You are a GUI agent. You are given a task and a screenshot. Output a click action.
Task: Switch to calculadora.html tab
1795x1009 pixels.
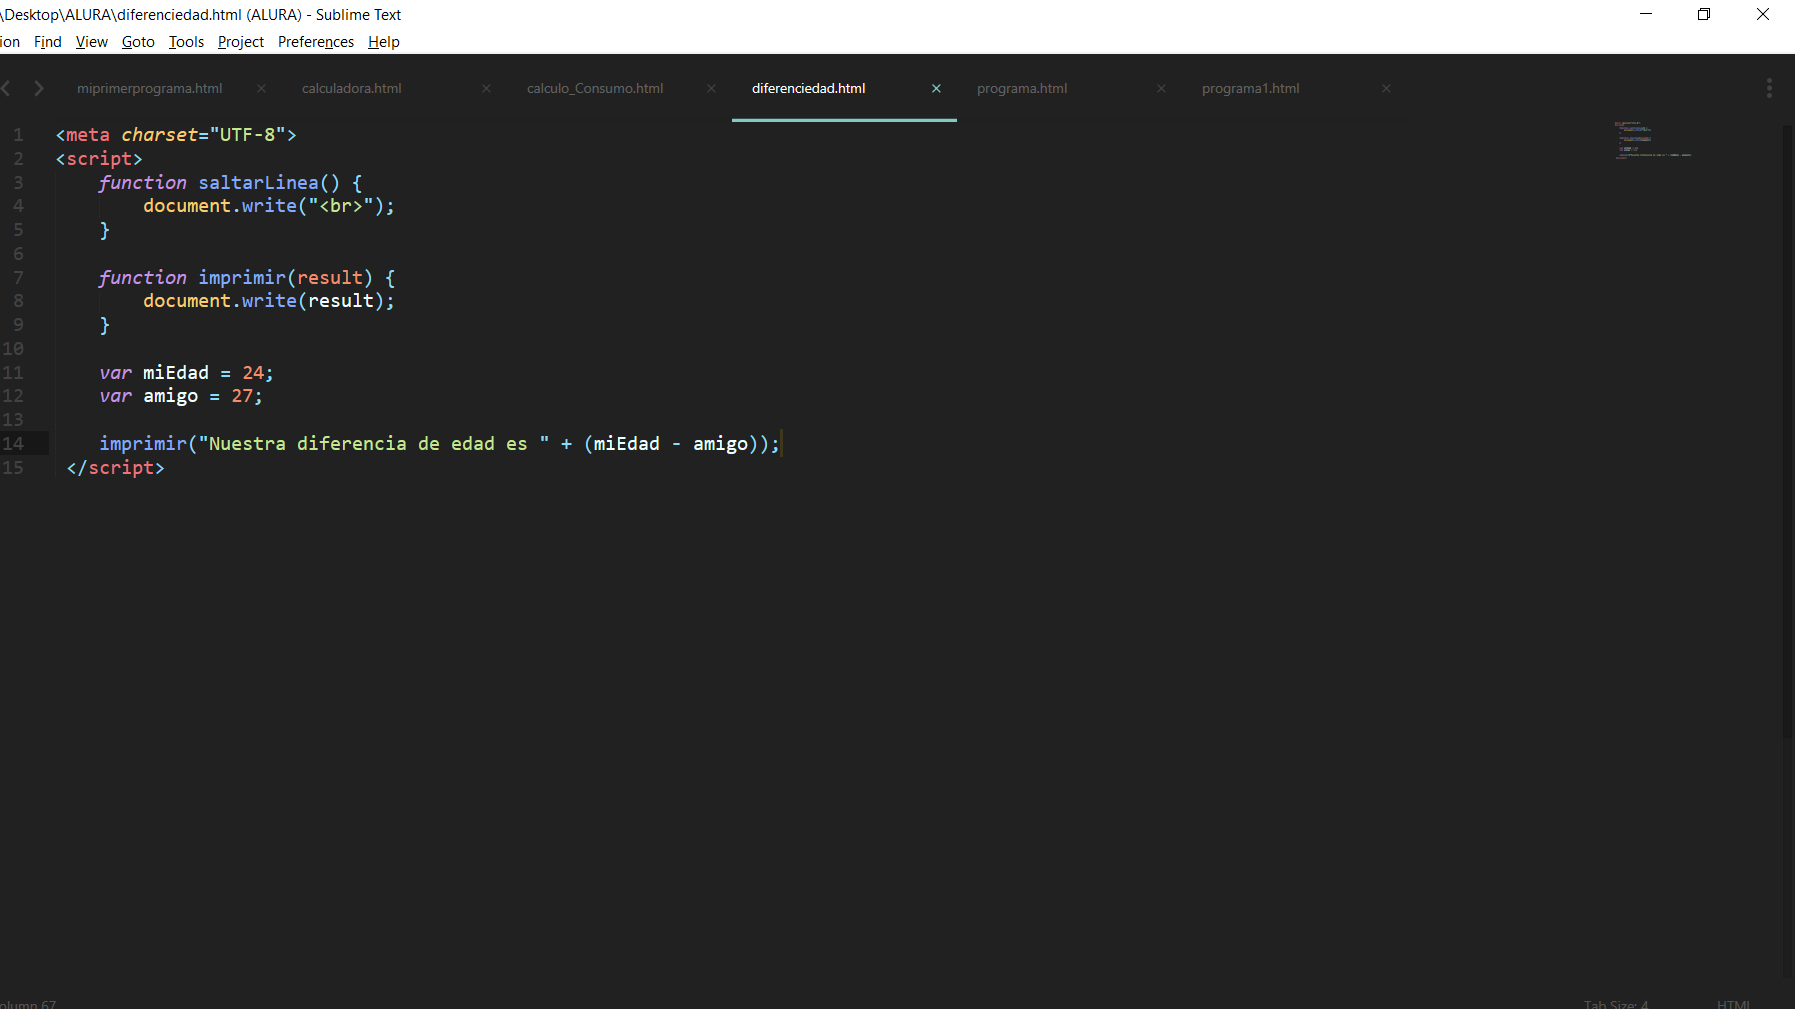click(x=352, y=89)
